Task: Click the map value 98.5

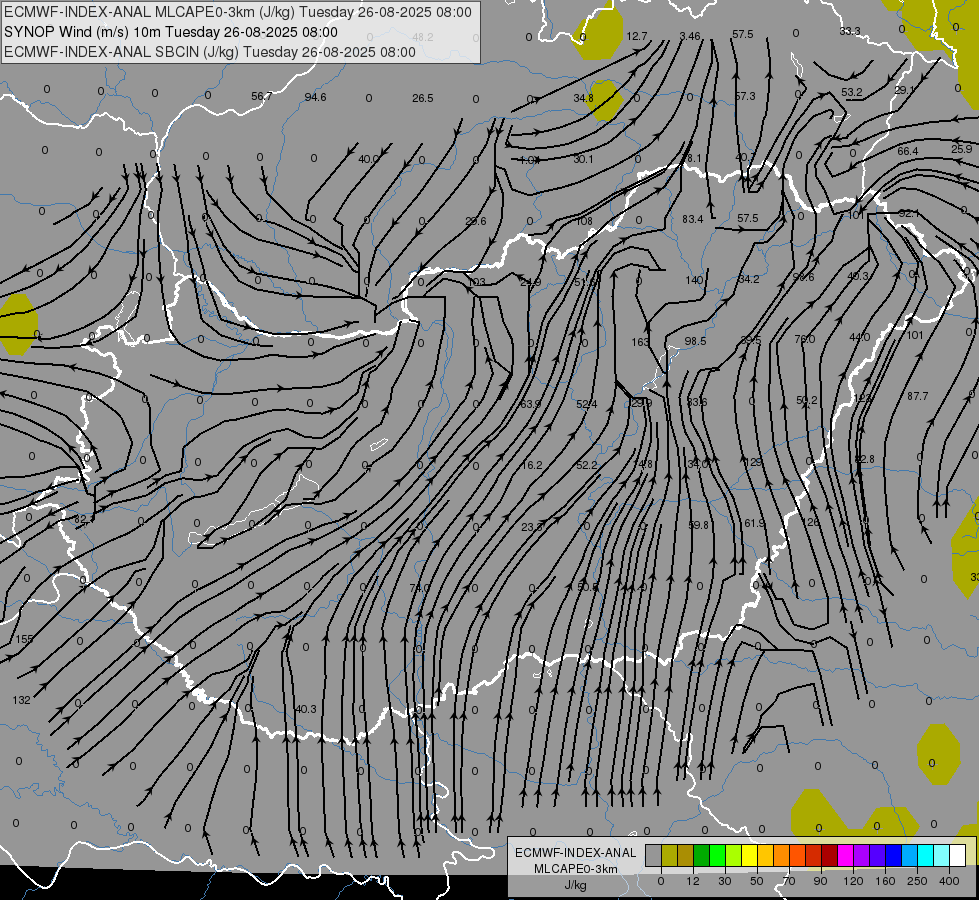Action: 695,341
